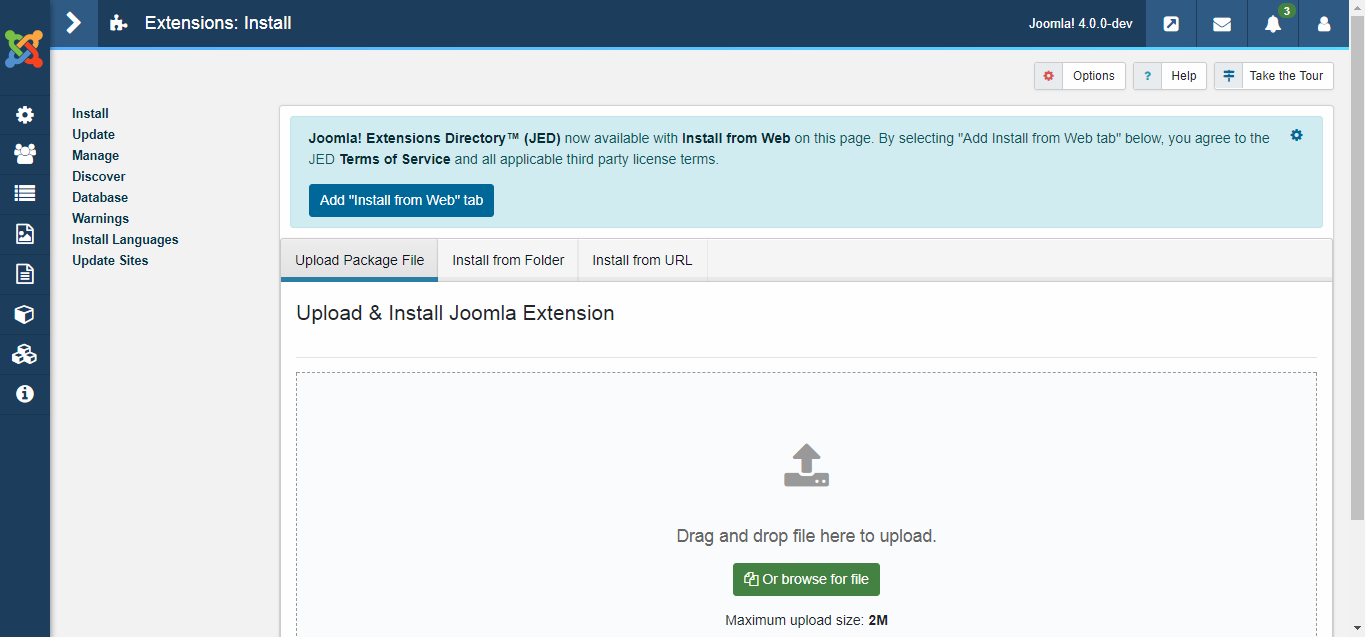
Task: Select Update Sites in submenu
Action: 110,260
